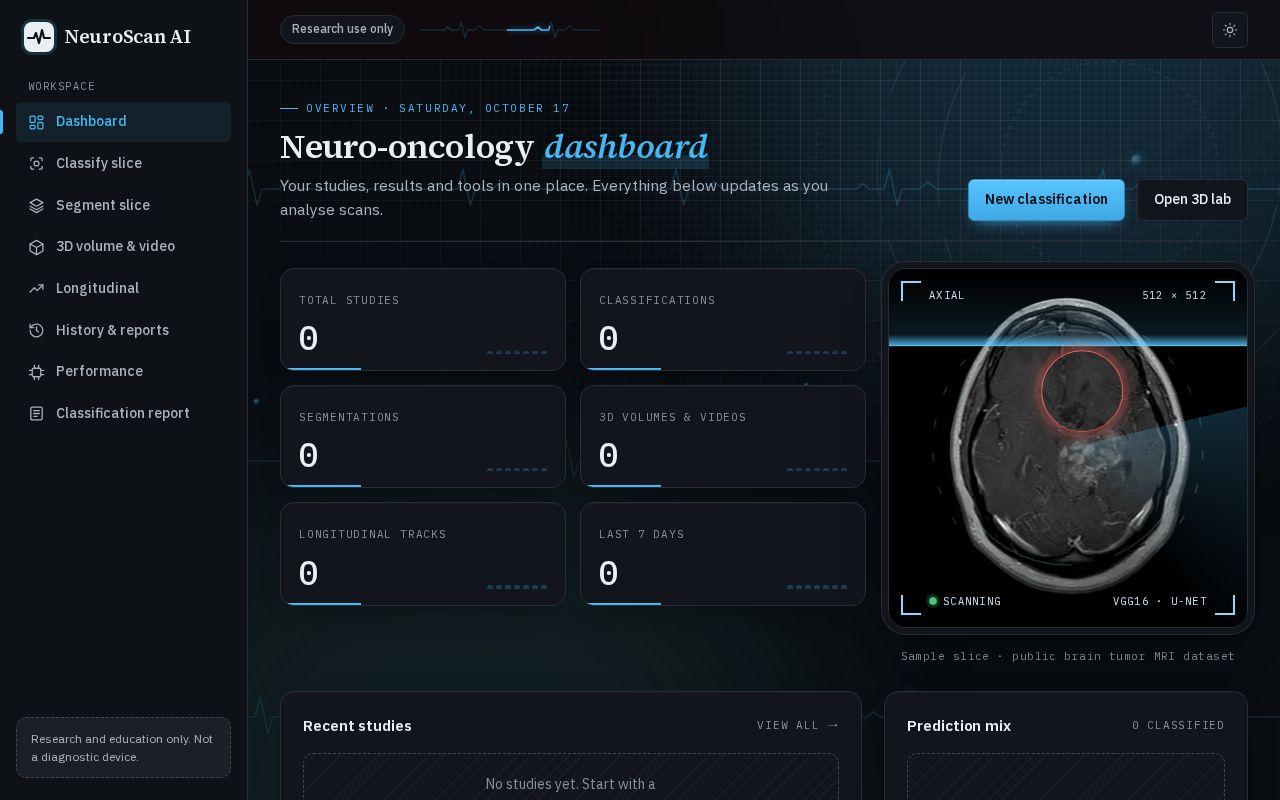Click the Dashboard grid icon in sidebar
This screenshot has width=1280, height=800.
[x=36, y=122]
